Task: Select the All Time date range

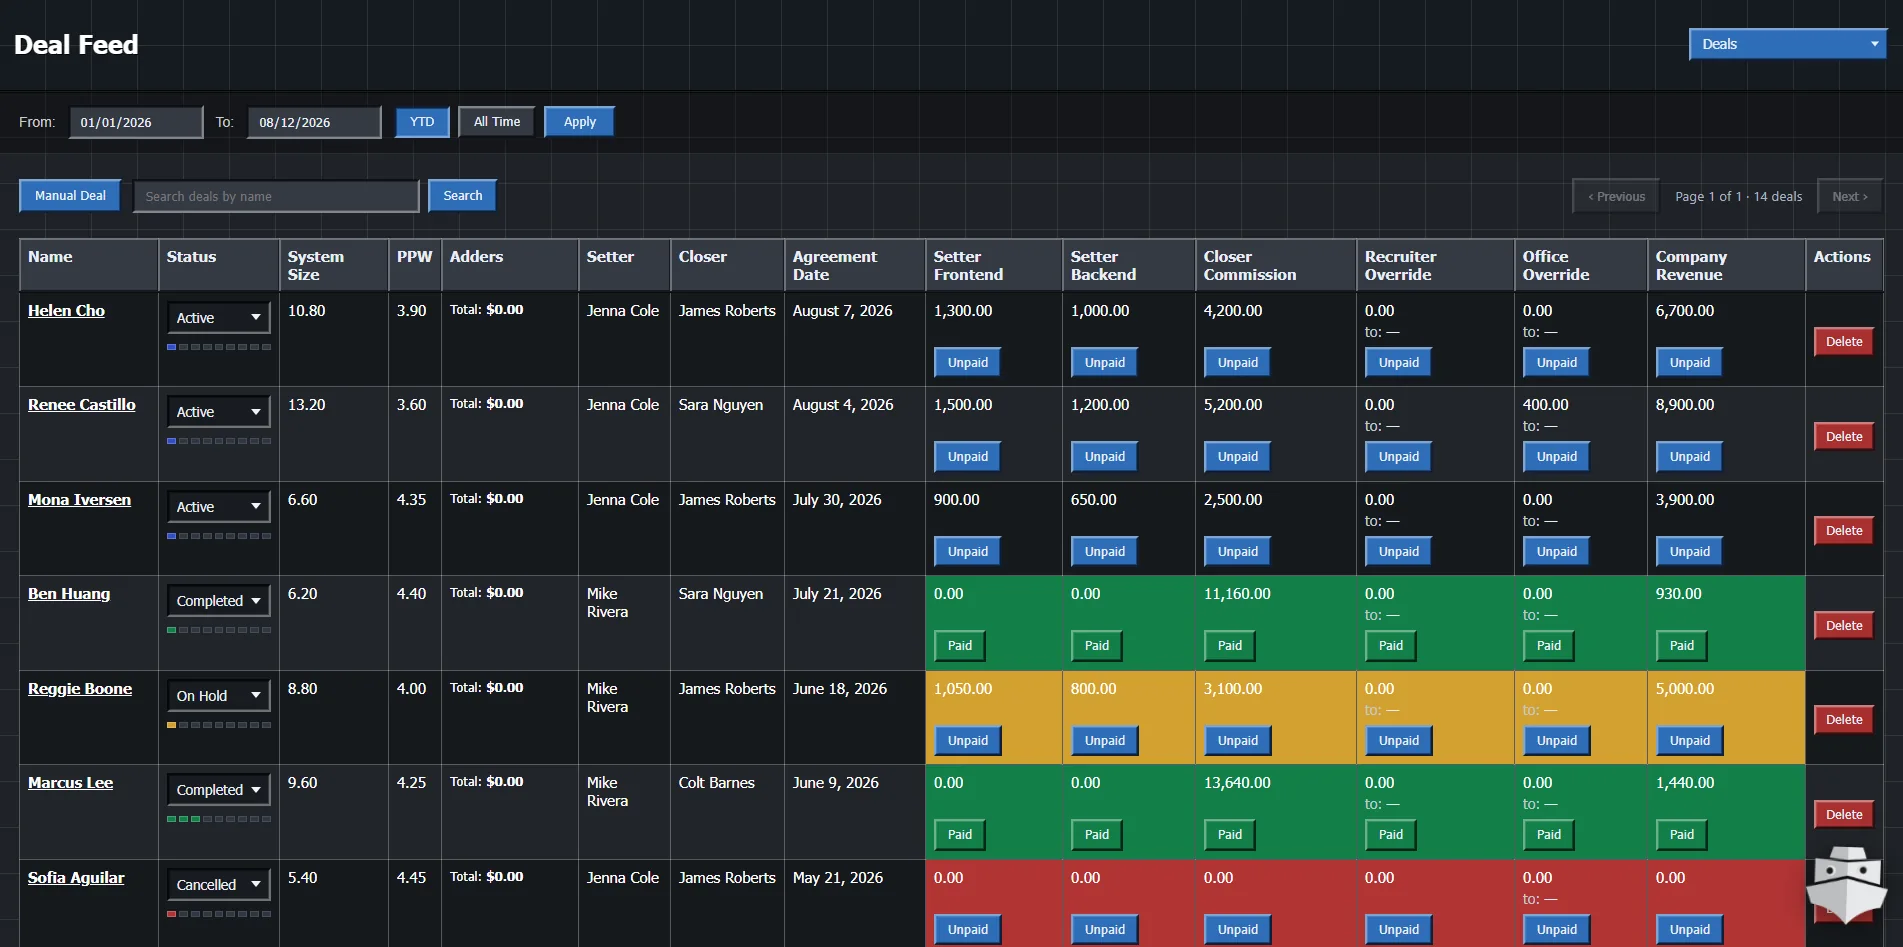Action: coord(497,122)
